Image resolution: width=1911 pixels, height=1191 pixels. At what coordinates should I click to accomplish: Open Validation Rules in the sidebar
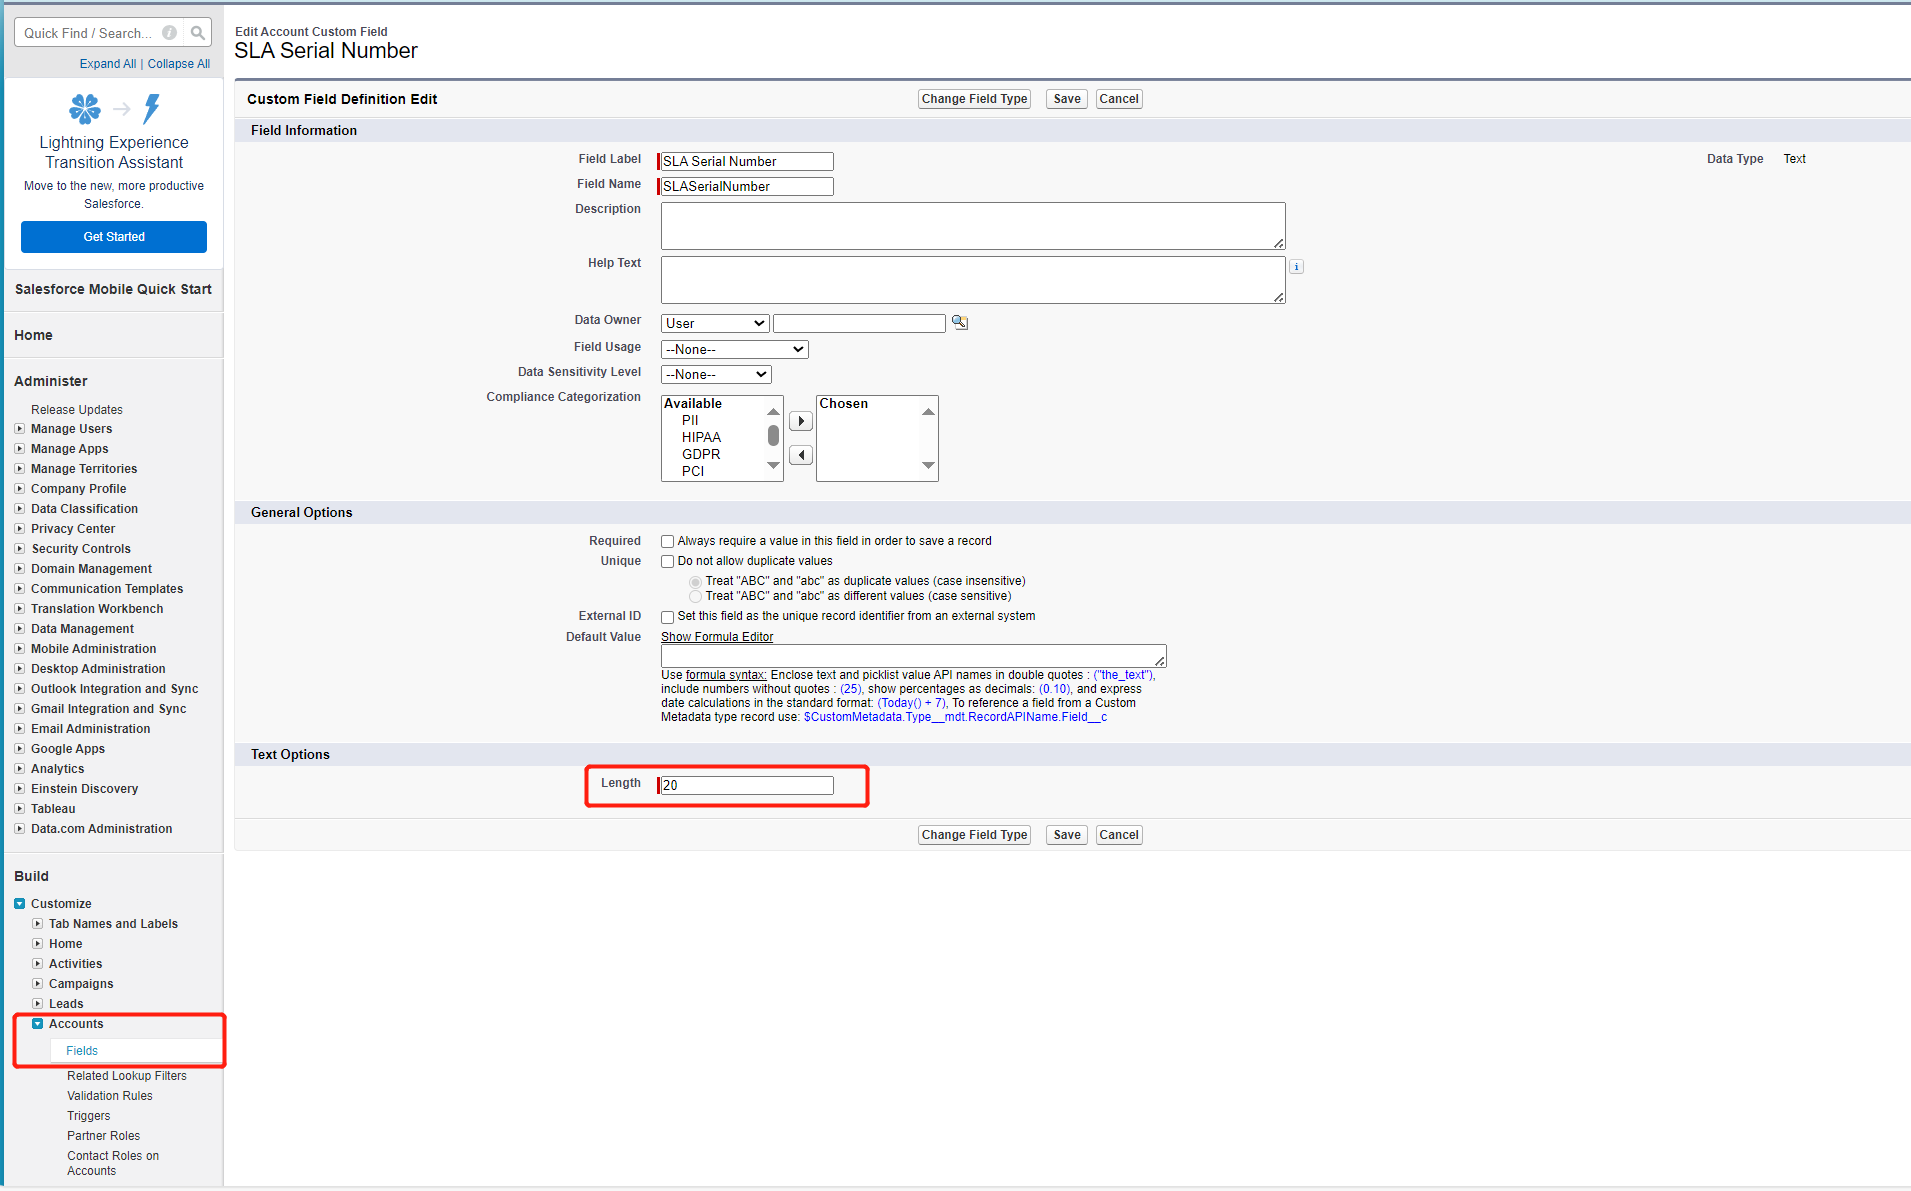(x=110, y=1095)
